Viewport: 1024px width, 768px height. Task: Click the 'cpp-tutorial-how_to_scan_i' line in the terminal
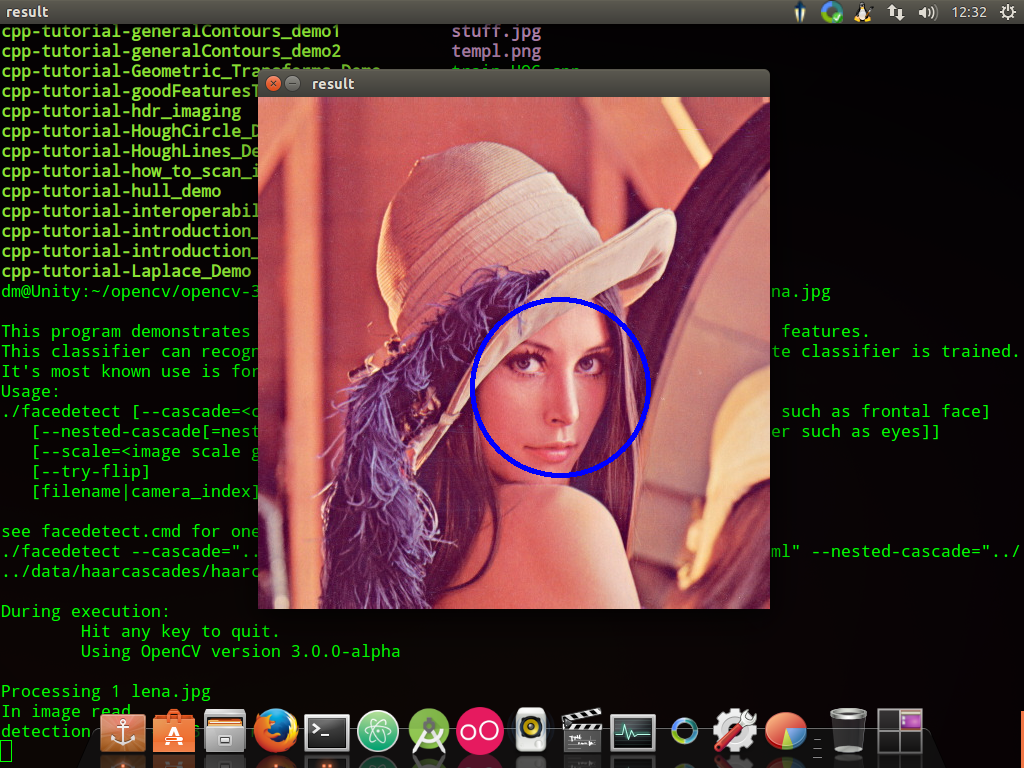point(130,172)
